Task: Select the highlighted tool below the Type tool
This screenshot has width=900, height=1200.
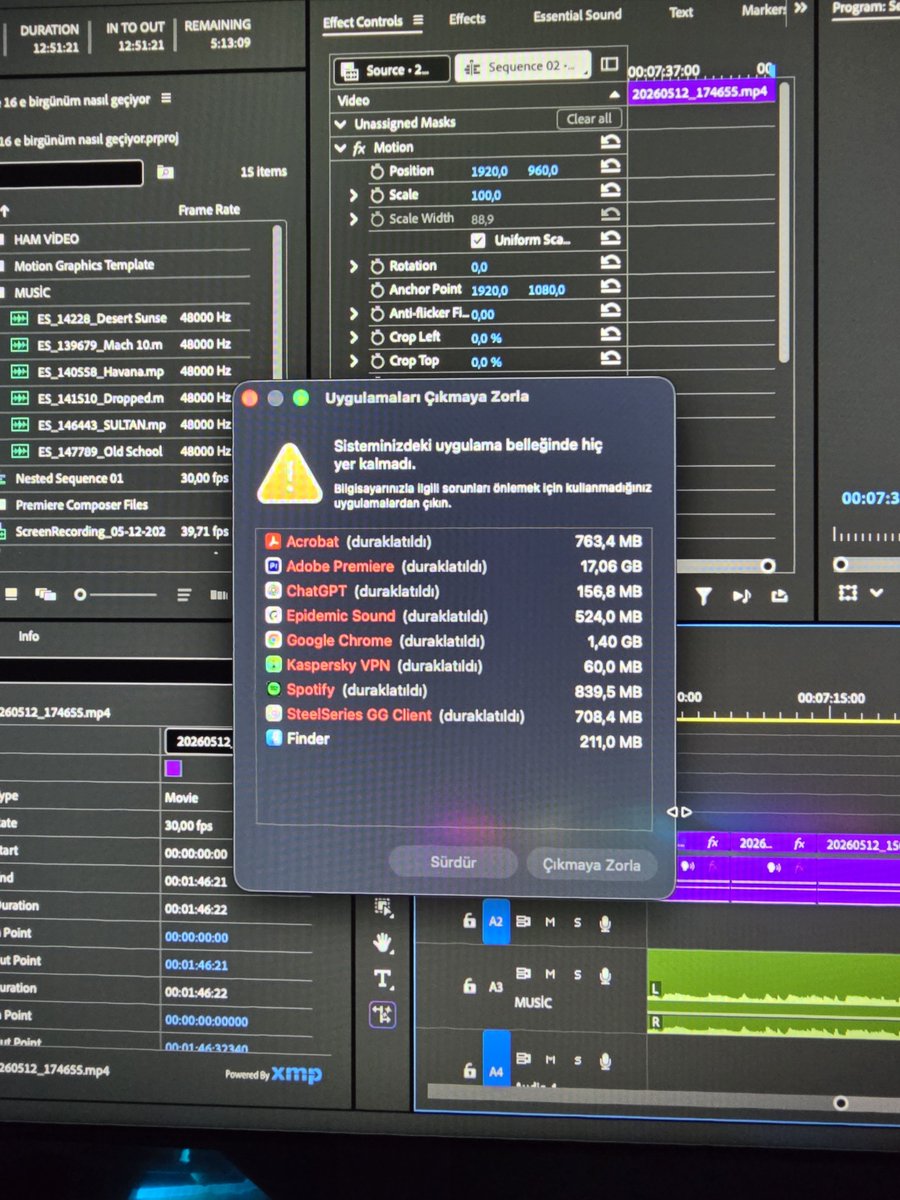Action: point(382,1014)
